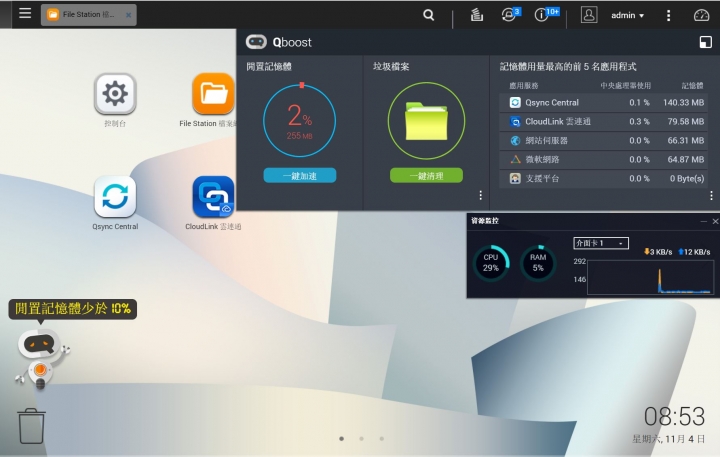Click the CPU 29% gauge
This screenshot has width=720, height=457.
[491, 263]
